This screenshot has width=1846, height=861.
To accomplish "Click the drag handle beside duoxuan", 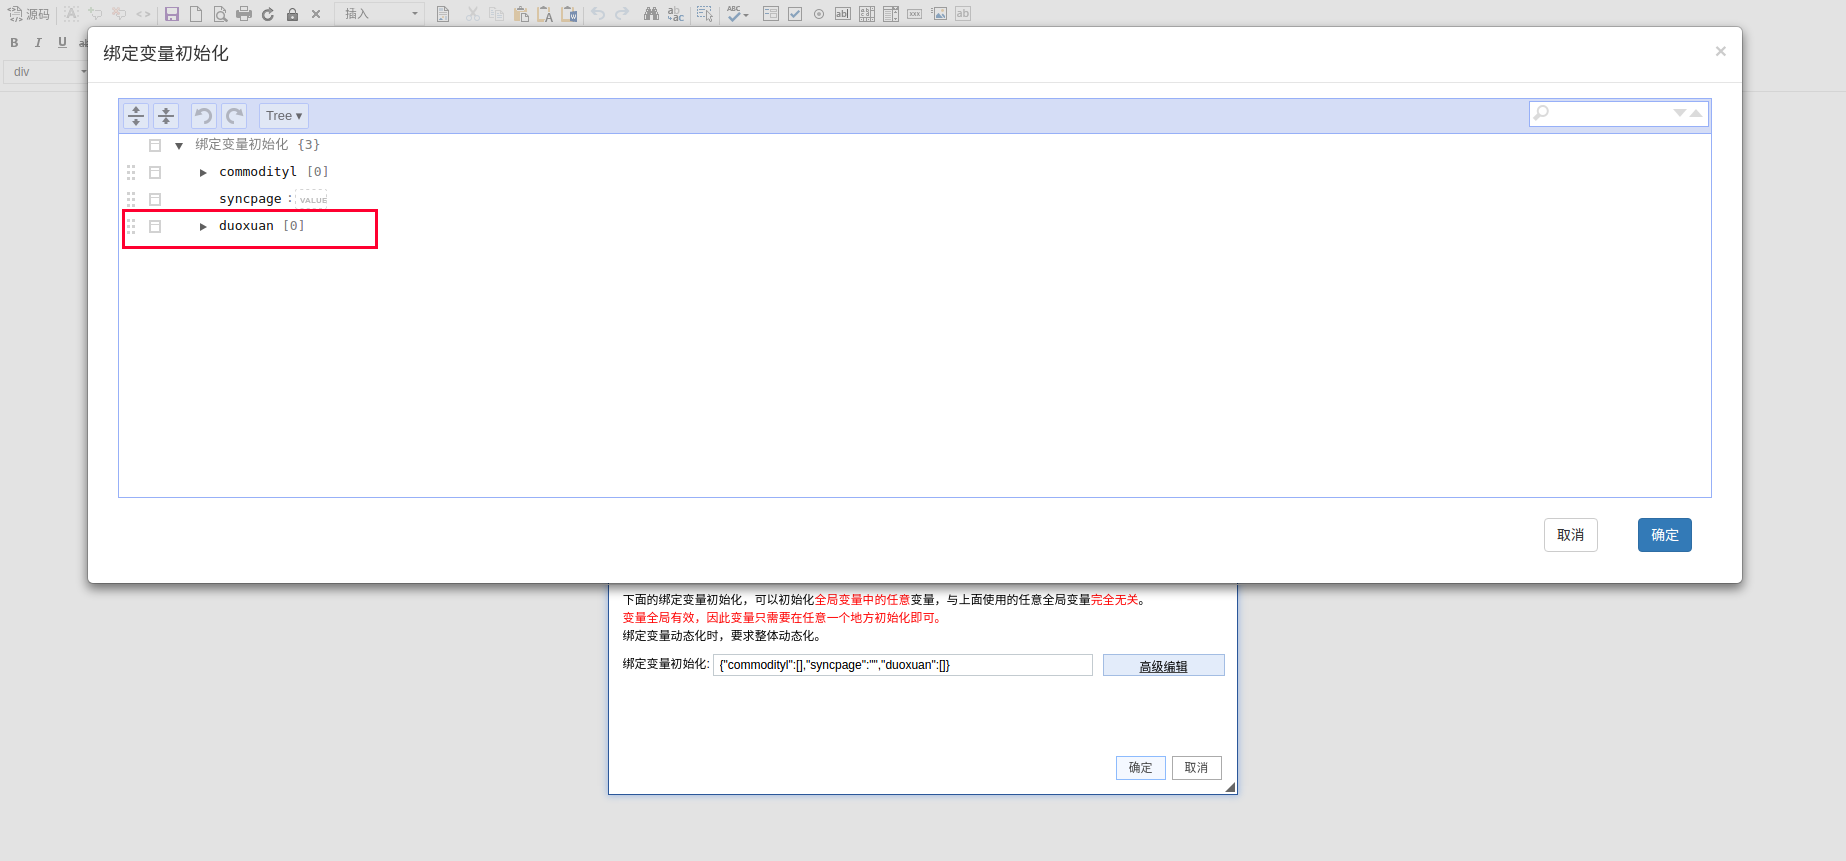I will 131,226.
